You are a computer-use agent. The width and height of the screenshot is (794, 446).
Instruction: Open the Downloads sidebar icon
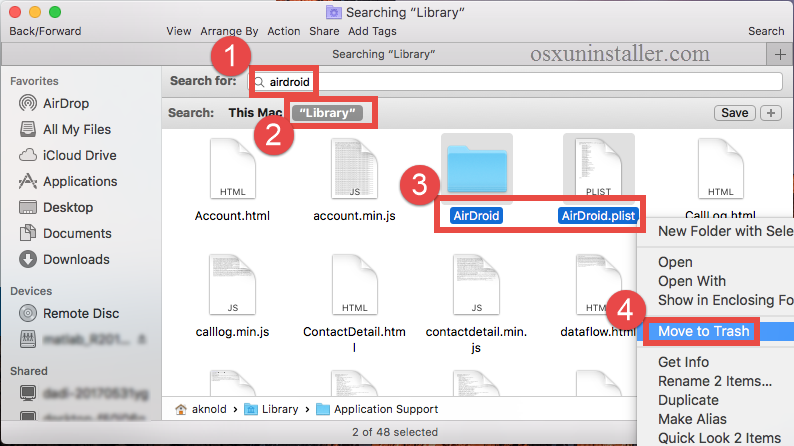click(28, 259)
